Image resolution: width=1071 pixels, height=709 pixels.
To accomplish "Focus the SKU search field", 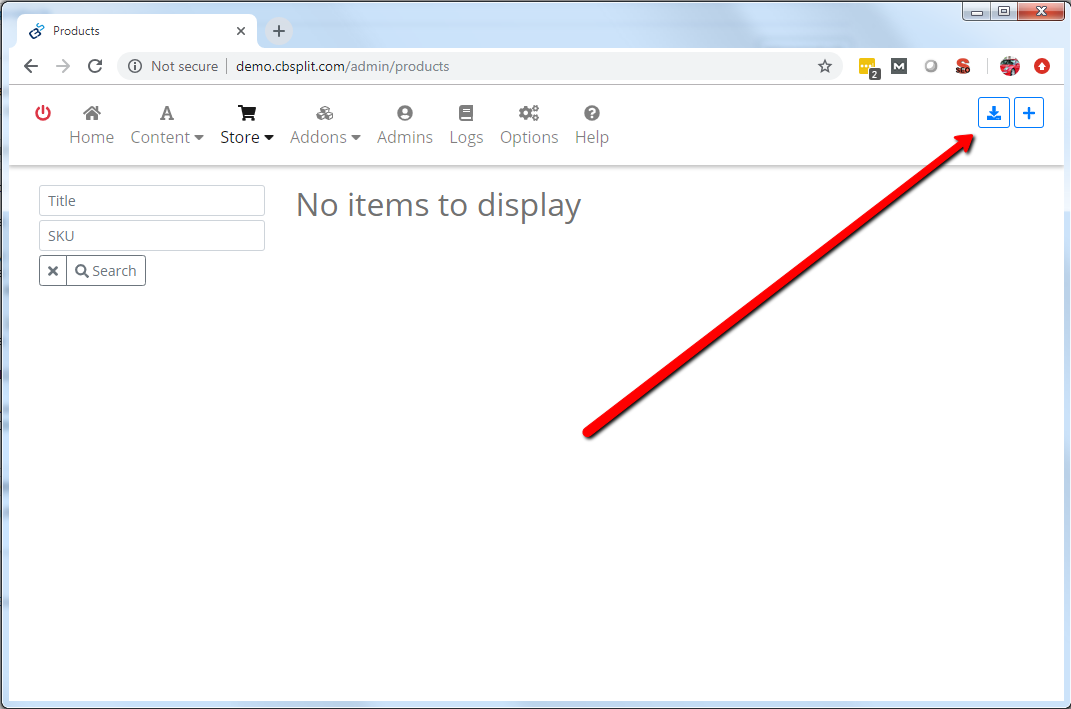I will 152,236.
